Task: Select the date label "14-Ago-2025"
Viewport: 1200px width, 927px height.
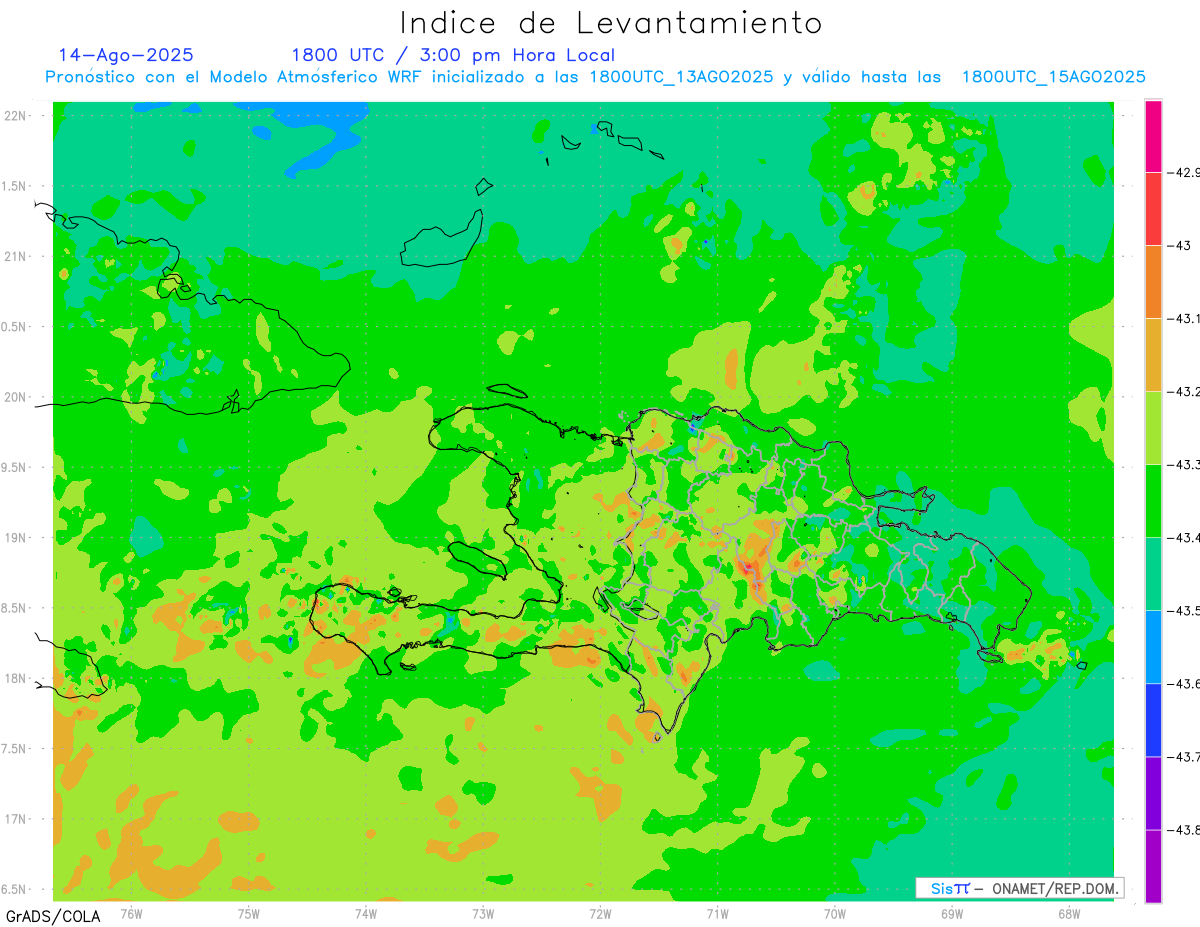Action: pyautogui.click(x=126, y=55)
